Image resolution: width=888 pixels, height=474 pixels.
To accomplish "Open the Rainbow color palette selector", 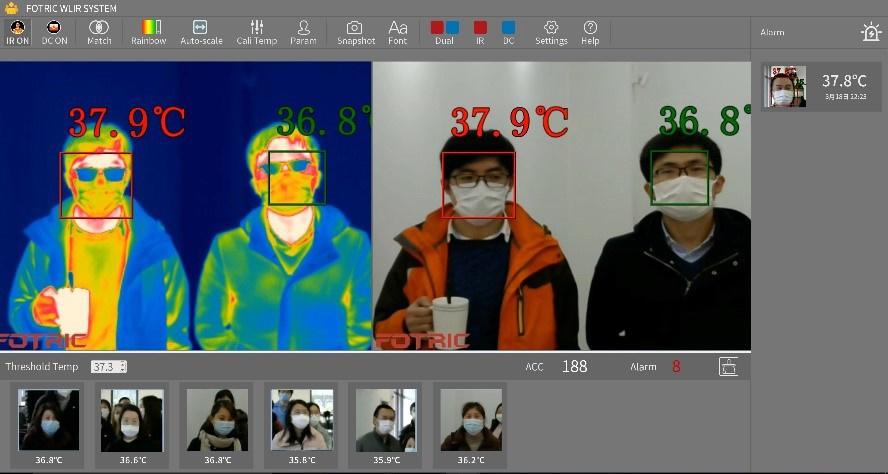I will click(148, 32).
